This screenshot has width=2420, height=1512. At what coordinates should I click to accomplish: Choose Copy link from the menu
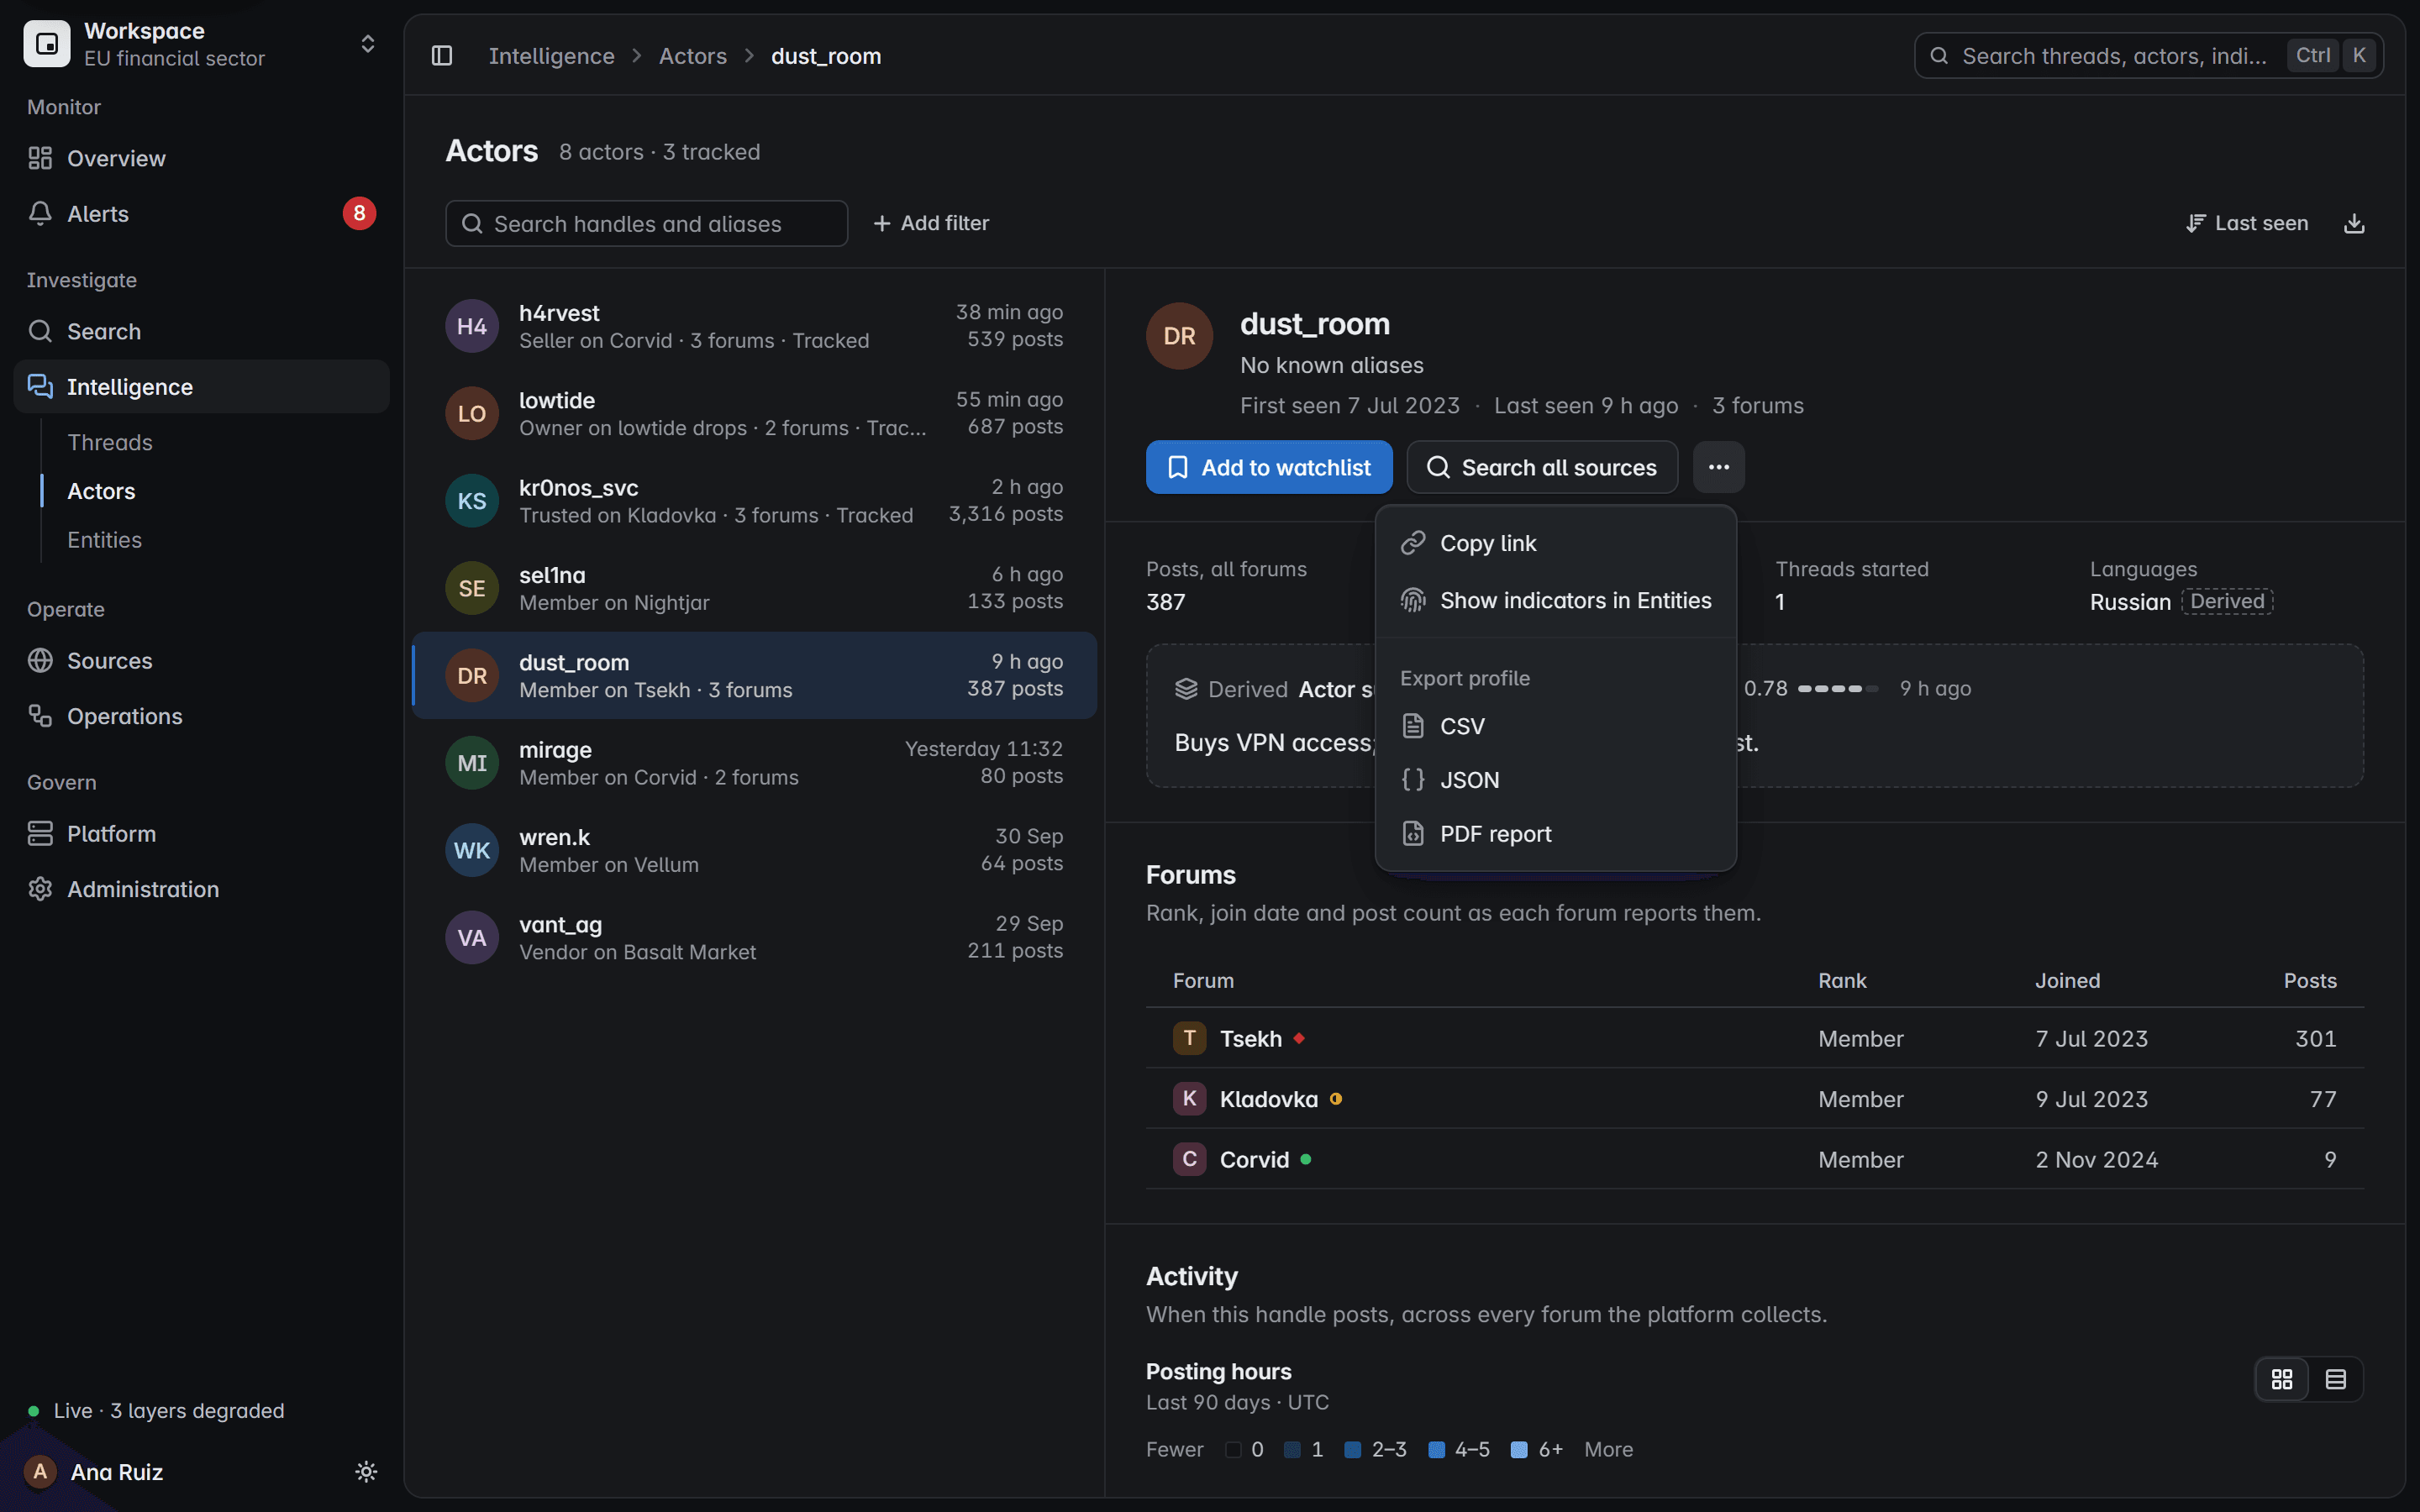pyautogui.click(x=1556, y=543)
